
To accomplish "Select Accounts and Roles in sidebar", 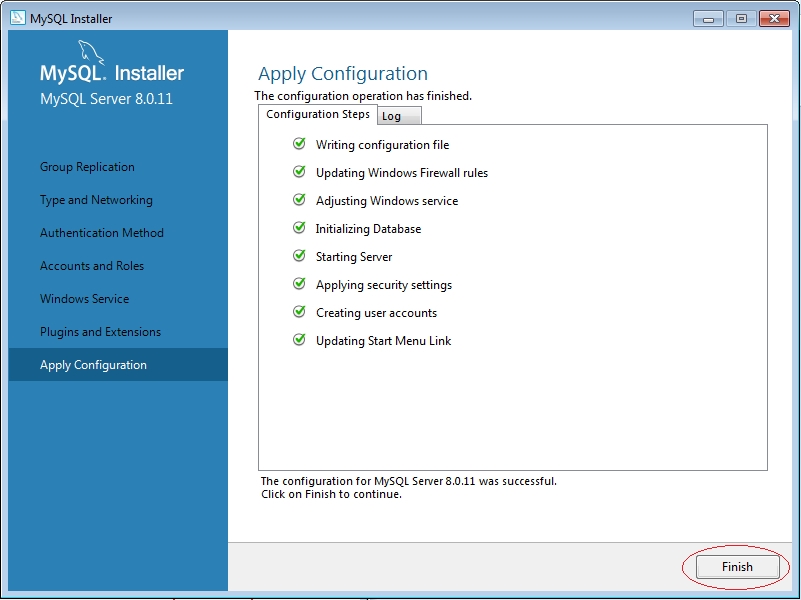I will tap(92, 266).
